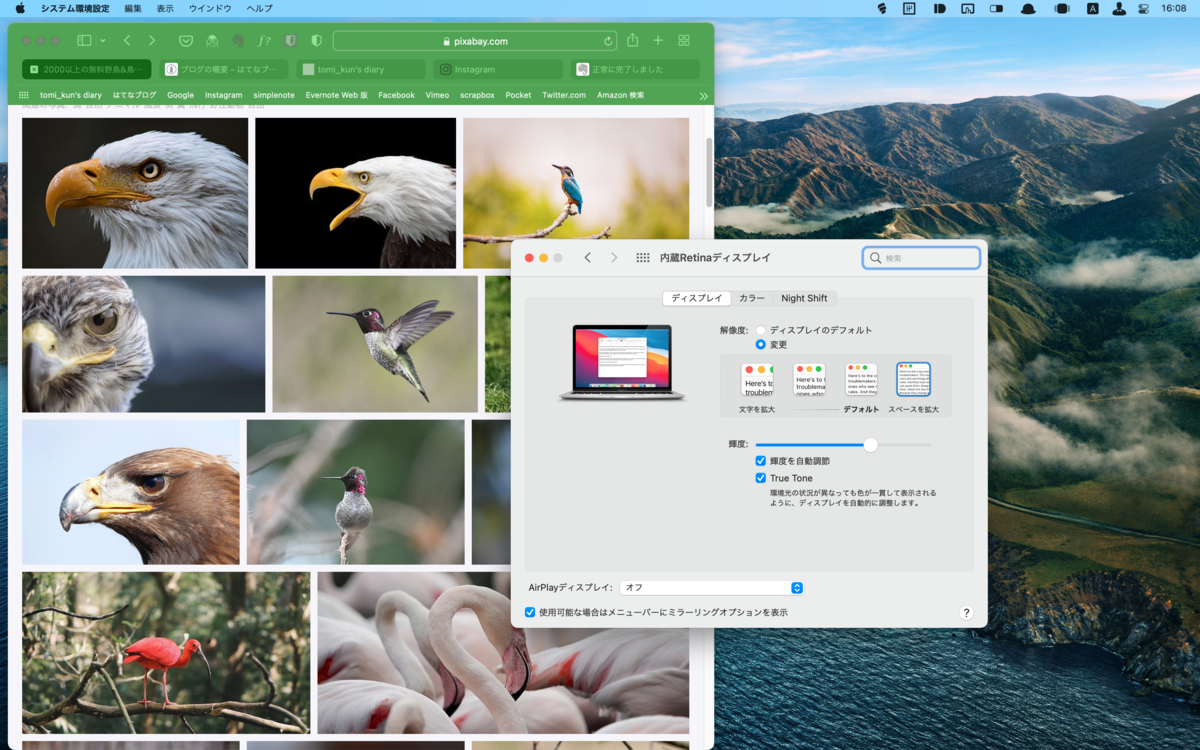The height and width of the screenshot is (750, 1200).
Task: Show the Safari tab overview grid
Action: point(684,41)
